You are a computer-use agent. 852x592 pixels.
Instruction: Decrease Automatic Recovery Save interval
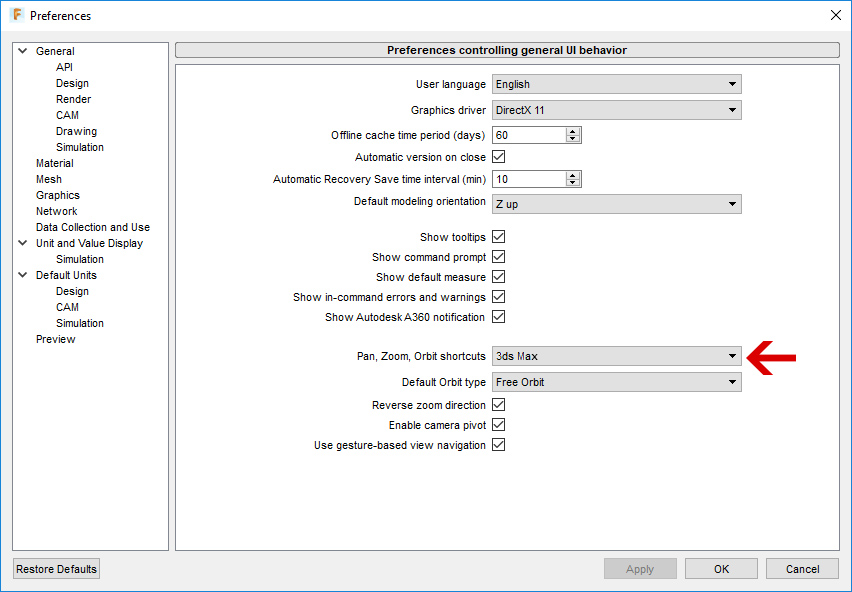tap(573, 183)
